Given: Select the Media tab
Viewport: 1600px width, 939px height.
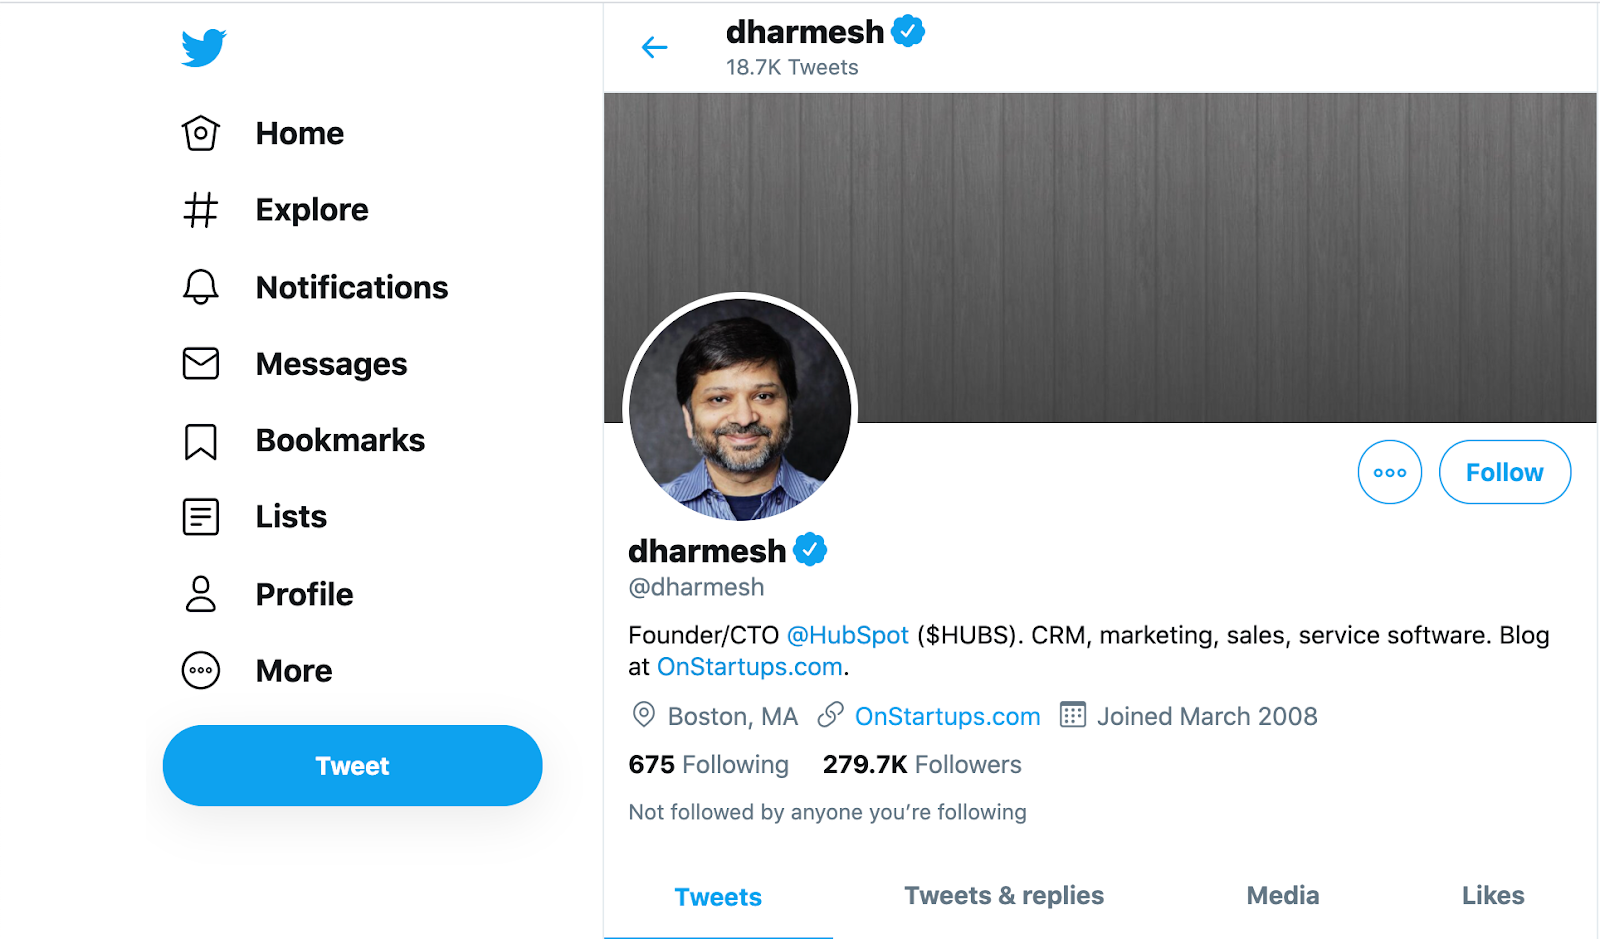Looking at the screenshot, I should pos(1282,896).
